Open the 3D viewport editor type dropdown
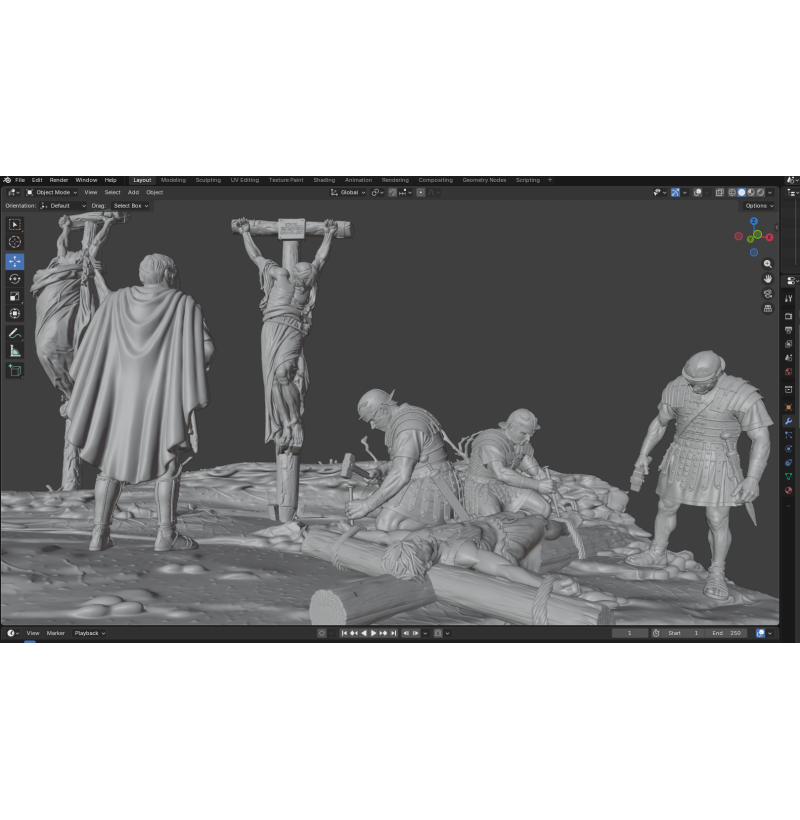The width and height of the screenshot is (800, 820). pos(14,192)
